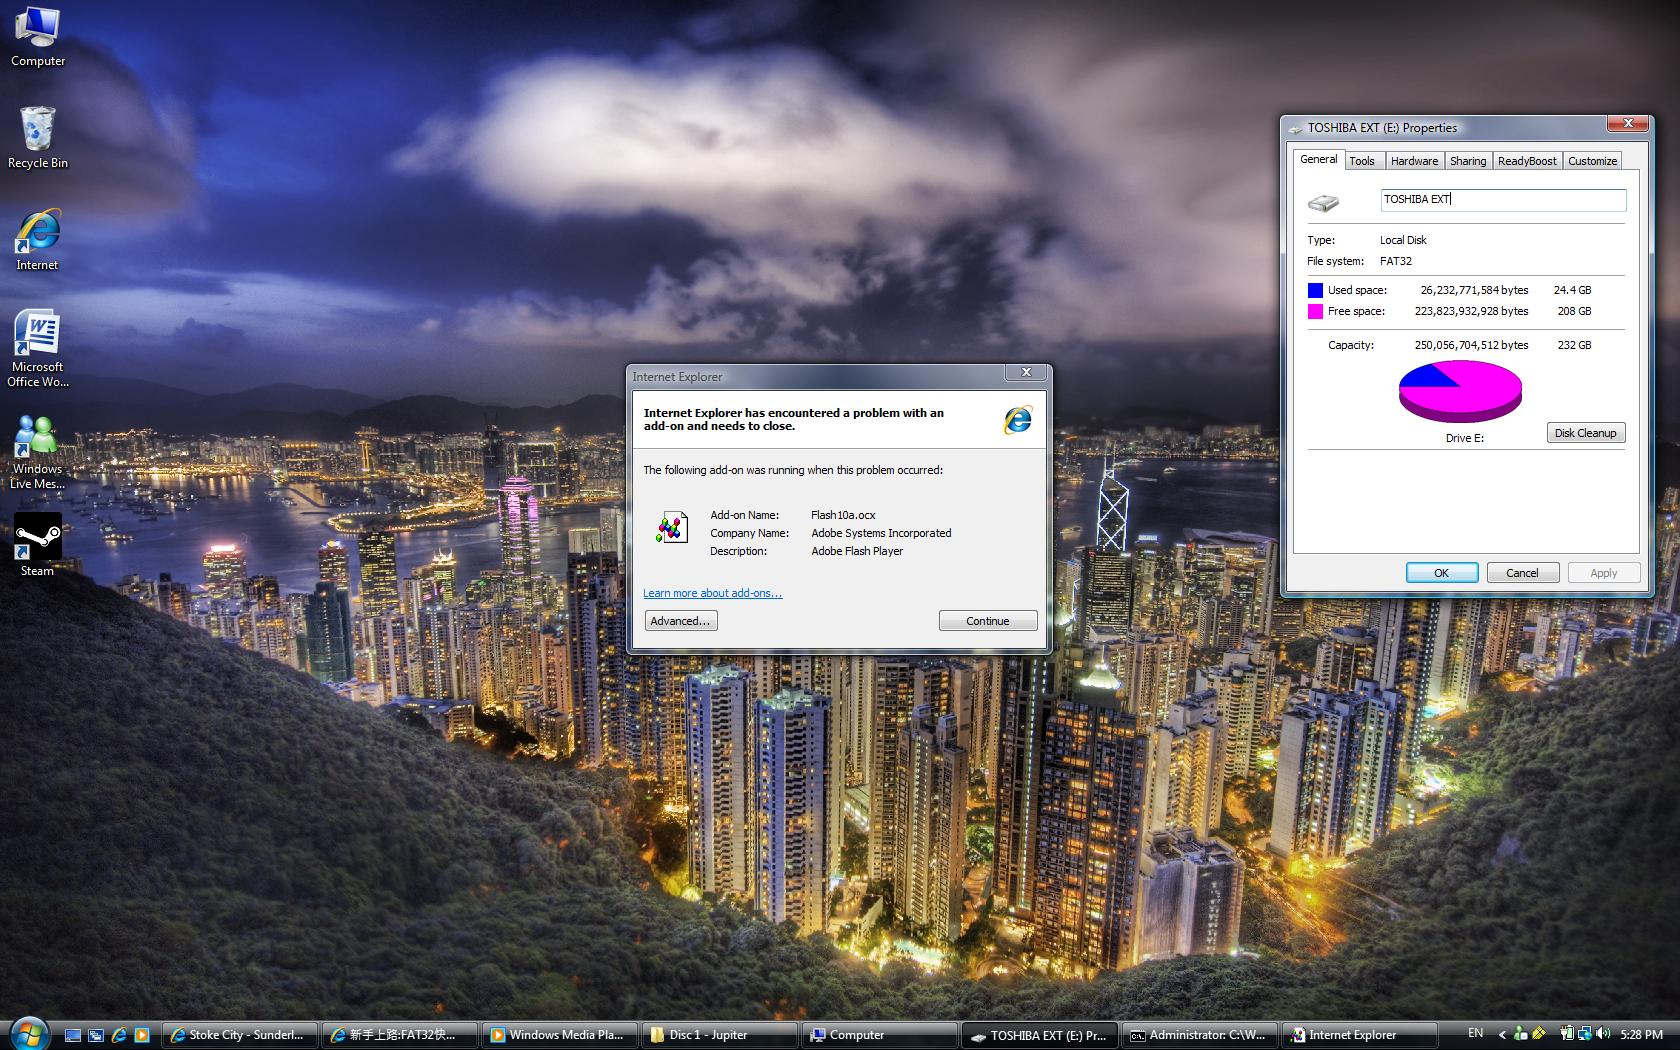The image size is (1680, 1050).
Task: Click the magenta Free space color swatch
Action: tap(1315, 311)
